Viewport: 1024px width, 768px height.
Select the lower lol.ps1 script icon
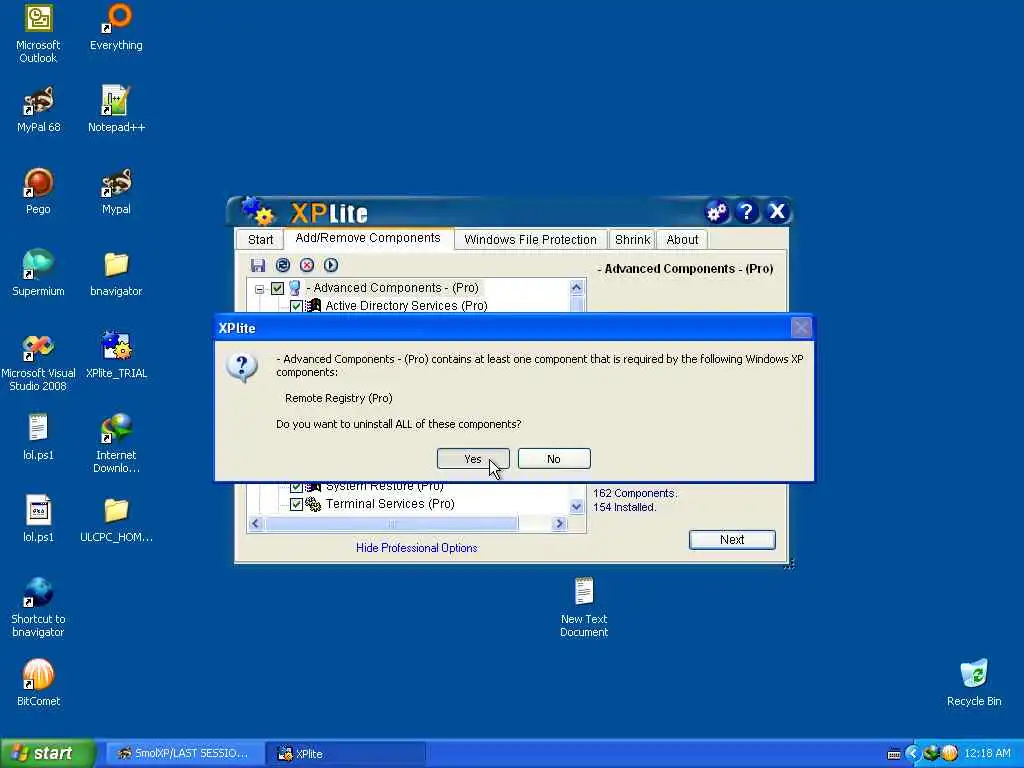(x=38, y=520)
